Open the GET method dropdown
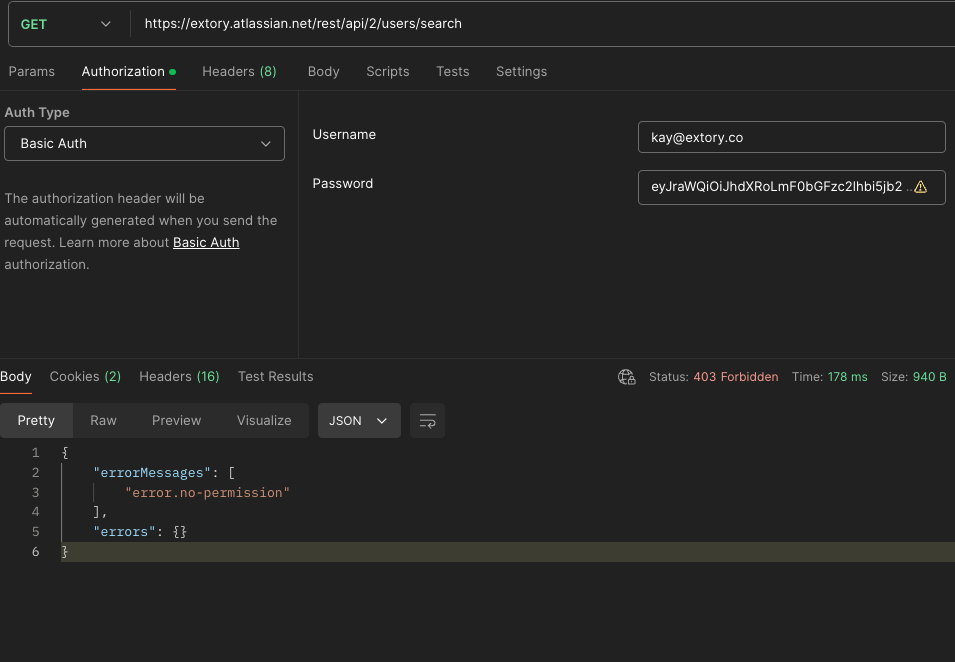The image size is (955, 662). tap(66, 24)
